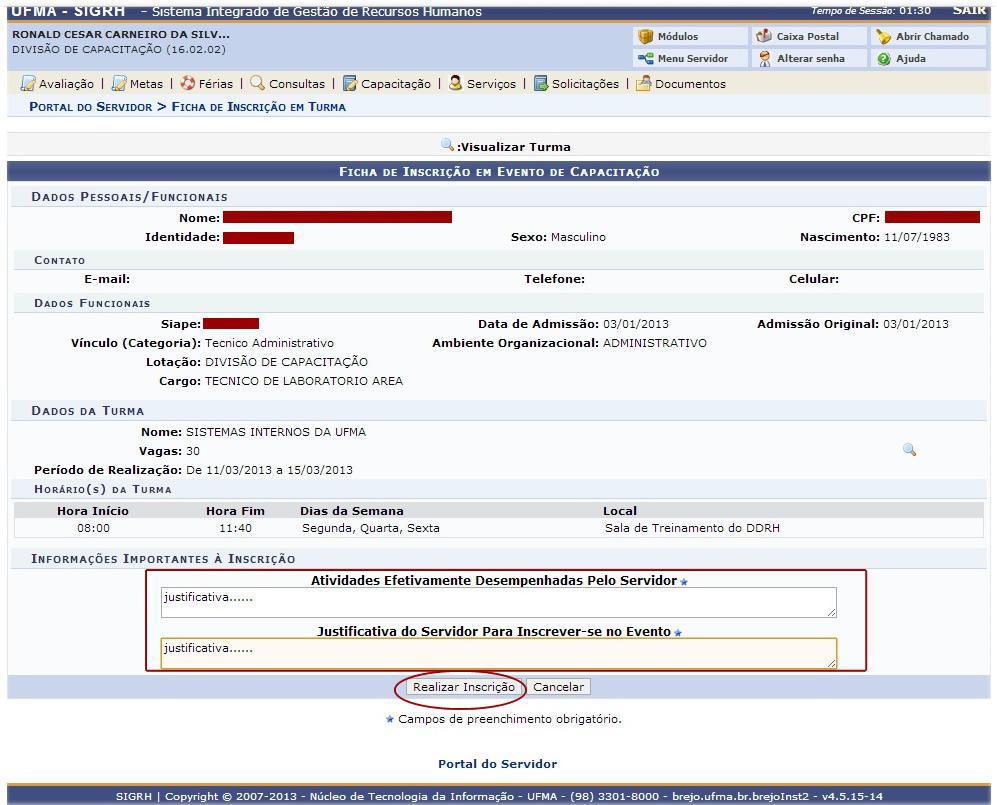Open the Avaliação menu
This screenshot has height=805, width=997.
click(x=58, y=84)
